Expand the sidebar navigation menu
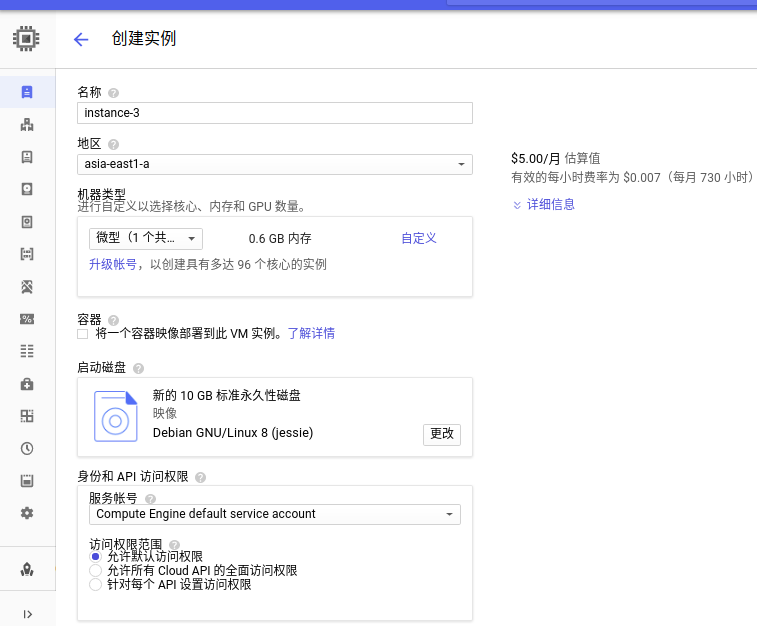The height and width of the screenshot is (626, 757). pyautogui.click(x=27, y=614)
